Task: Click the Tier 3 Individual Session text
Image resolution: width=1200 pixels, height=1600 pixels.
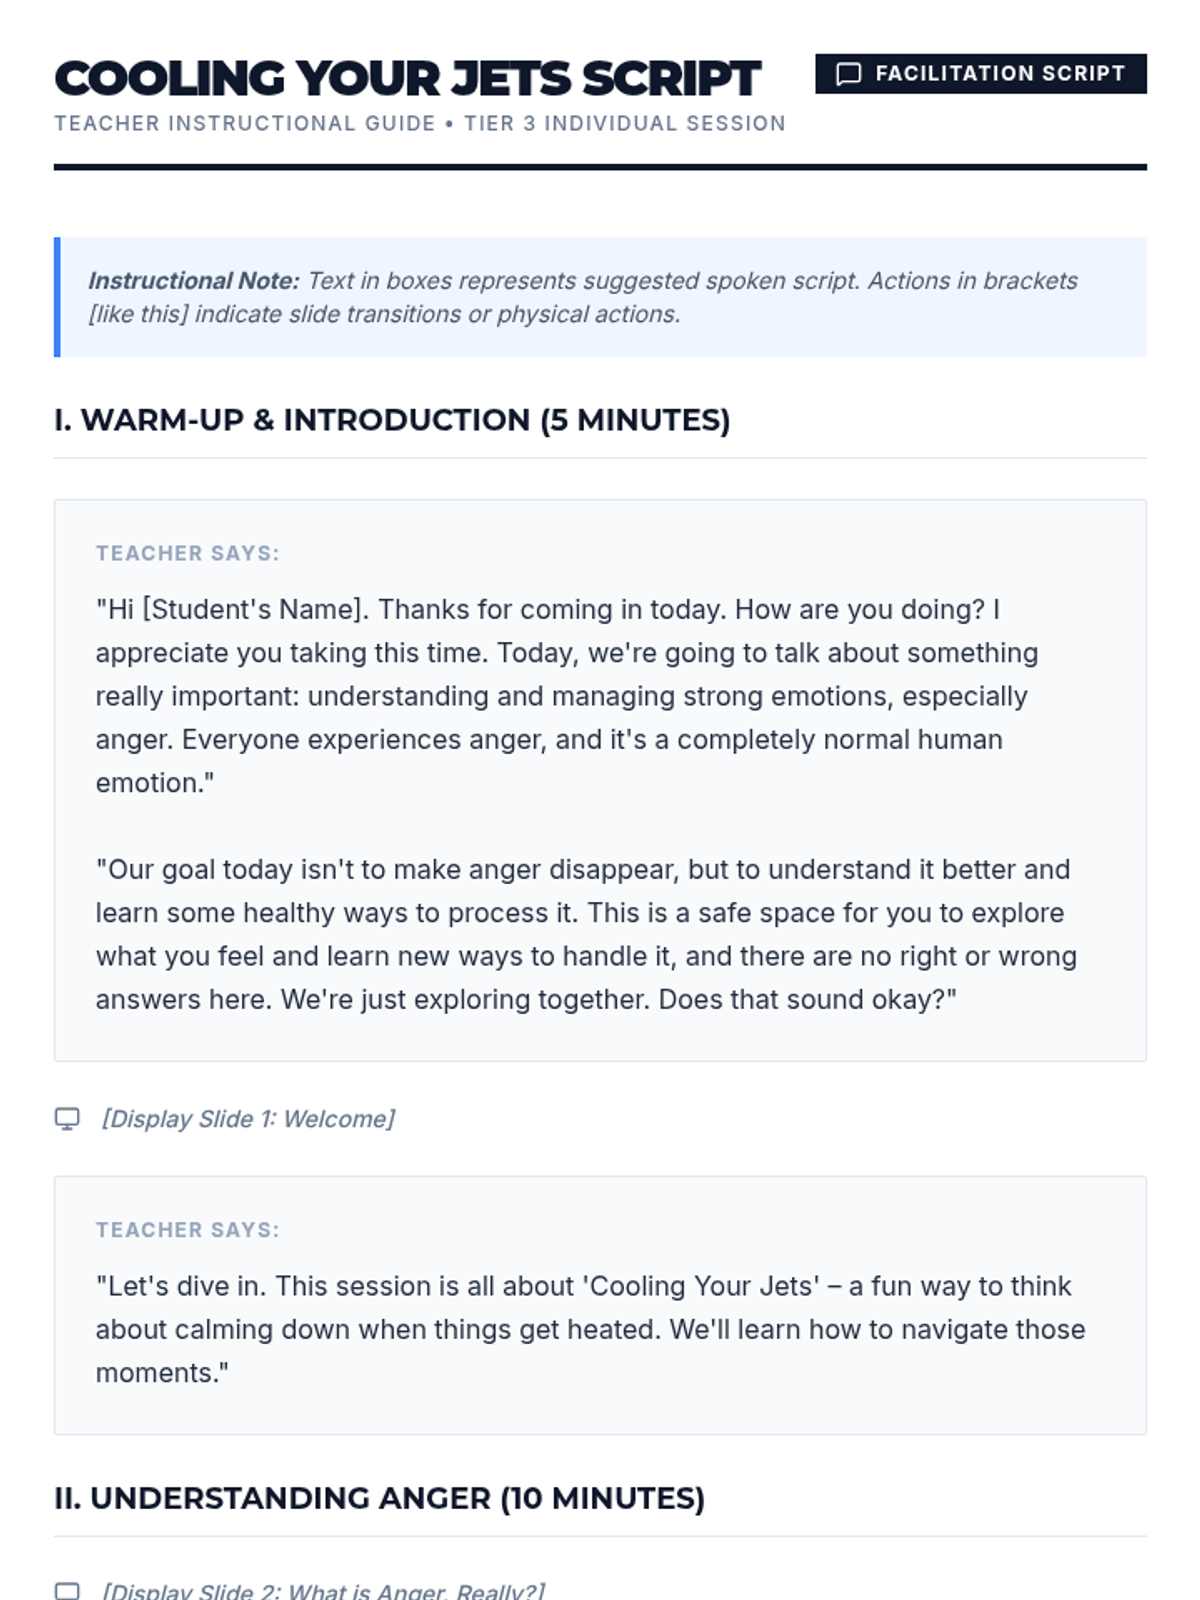Action: pyautogui.click(x=624, y=124)
